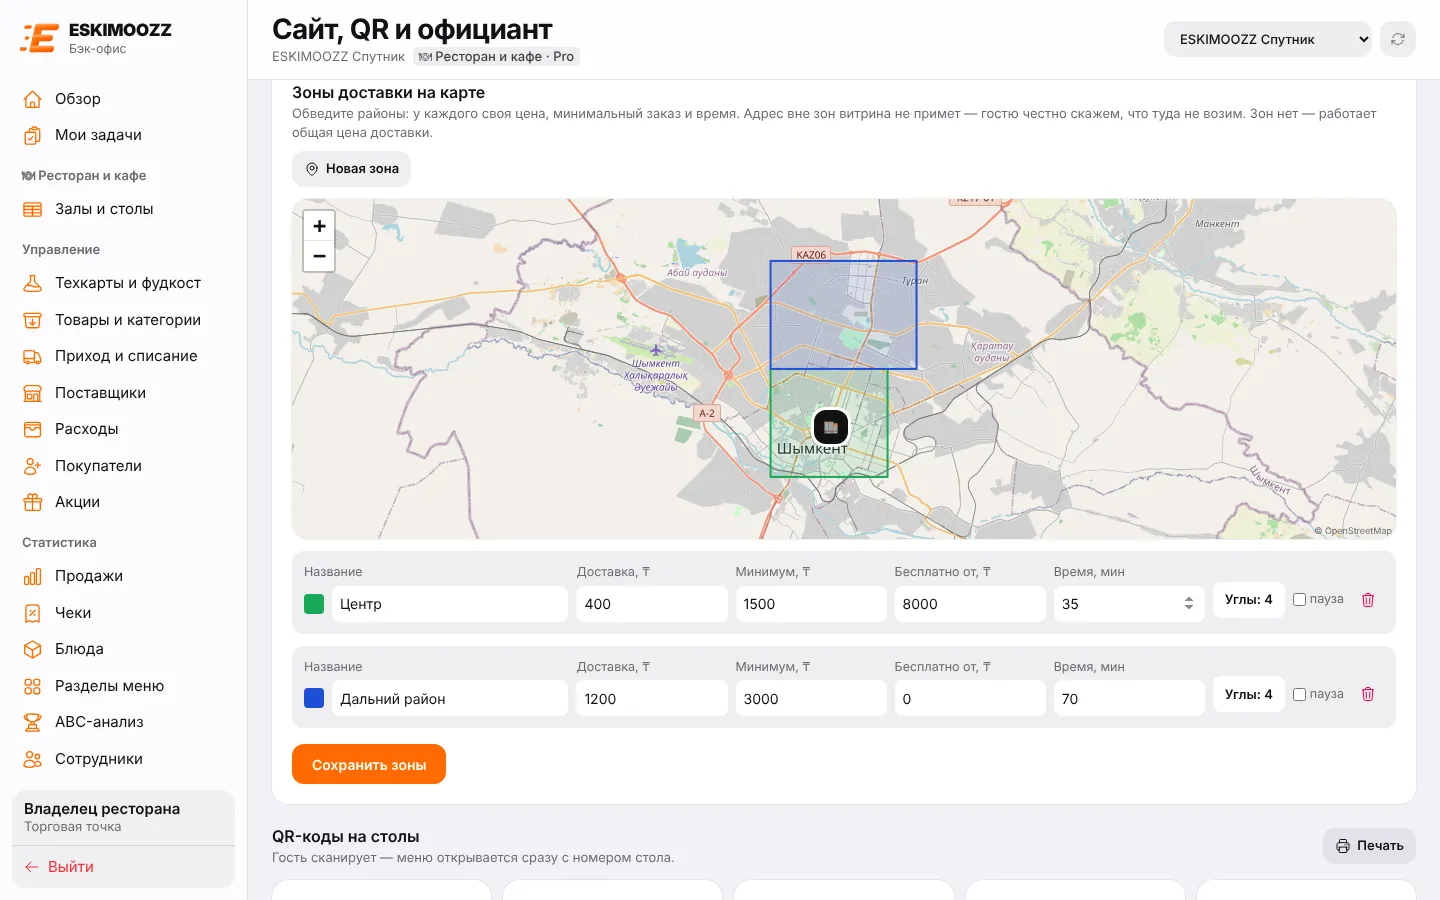Open the Мои задачи menu item
The image size is (1440, 900).
[x=123, y=135]
